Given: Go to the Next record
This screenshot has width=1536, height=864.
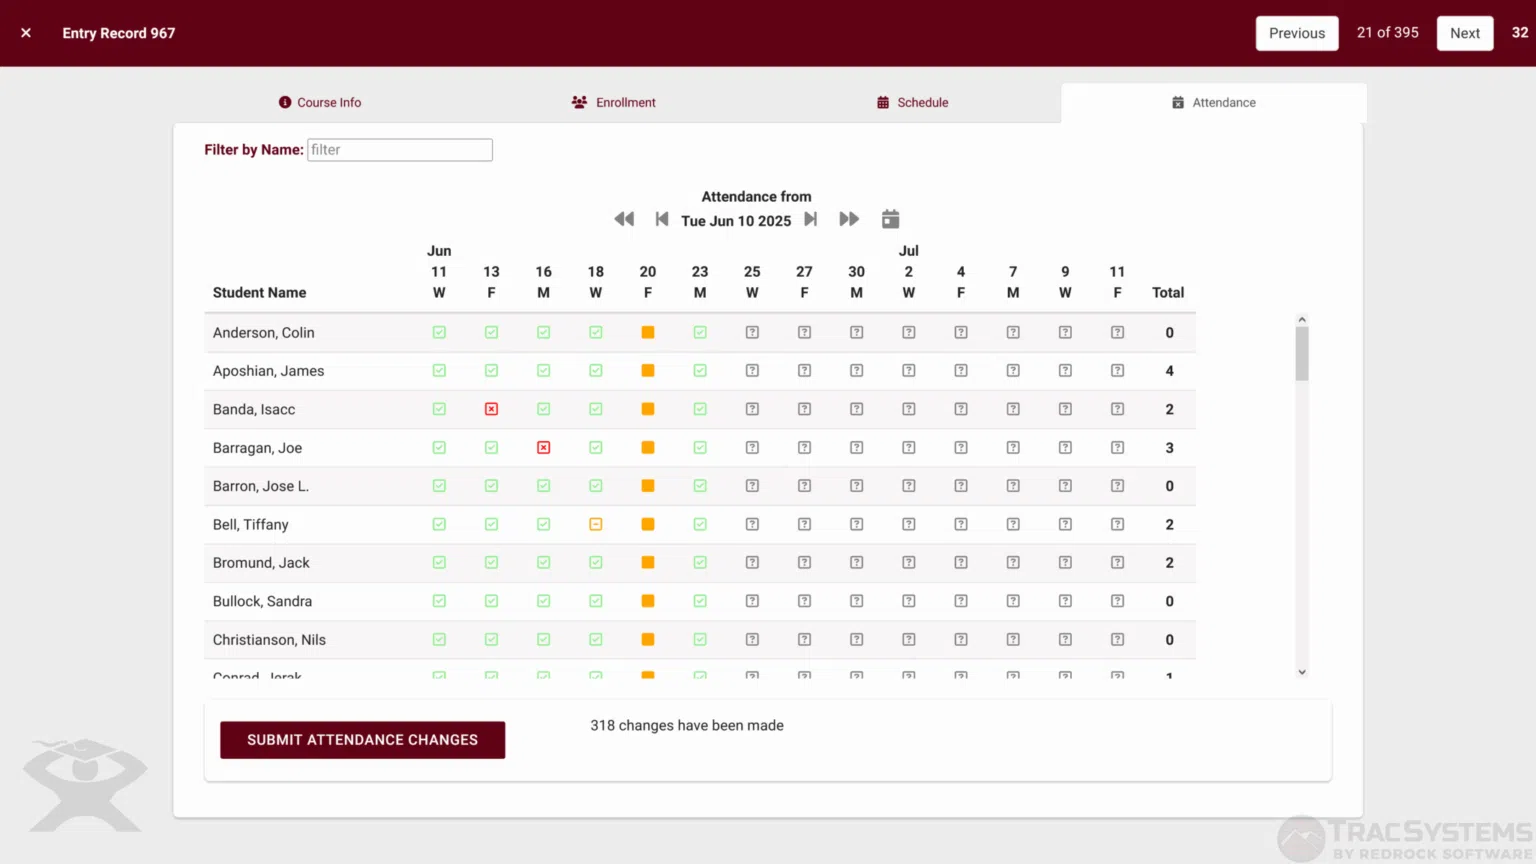Looking at the screenshot, I should [x=1464, y=33].
